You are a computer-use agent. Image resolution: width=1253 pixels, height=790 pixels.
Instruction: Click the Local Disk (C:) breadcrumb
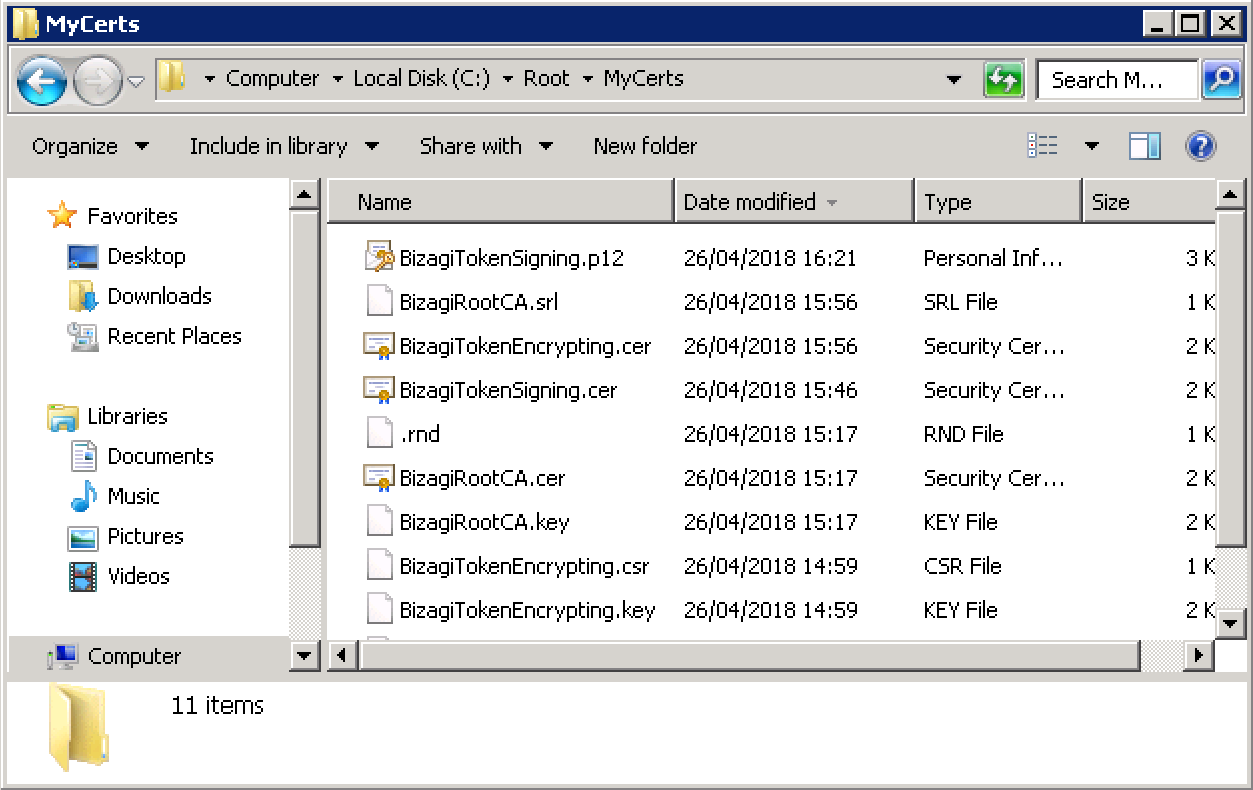coord(421,78)
